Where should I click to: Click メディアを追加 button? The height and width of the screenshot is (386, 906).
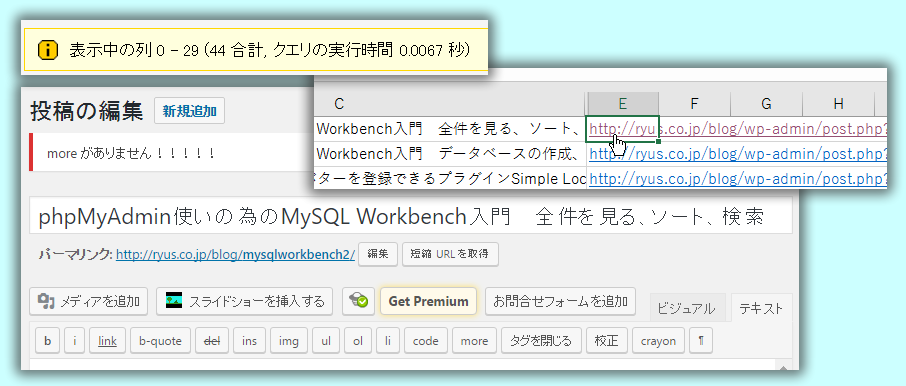(88, 301)
